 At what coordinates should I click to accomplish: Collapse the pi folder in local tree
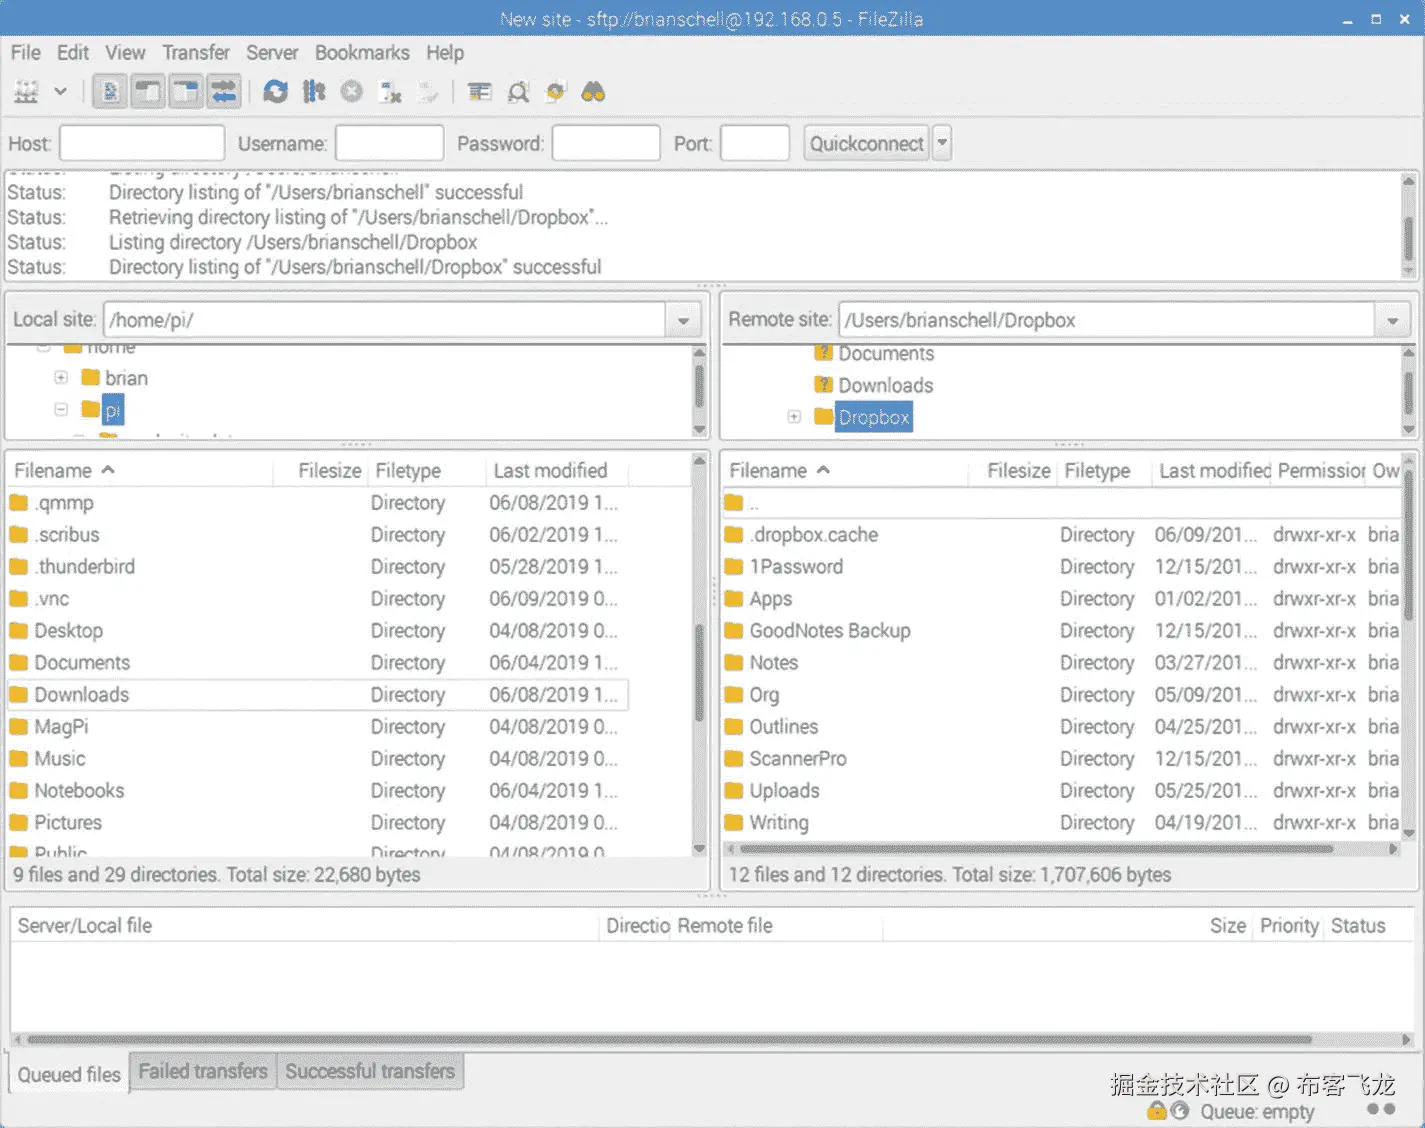[x=61, y=409]
